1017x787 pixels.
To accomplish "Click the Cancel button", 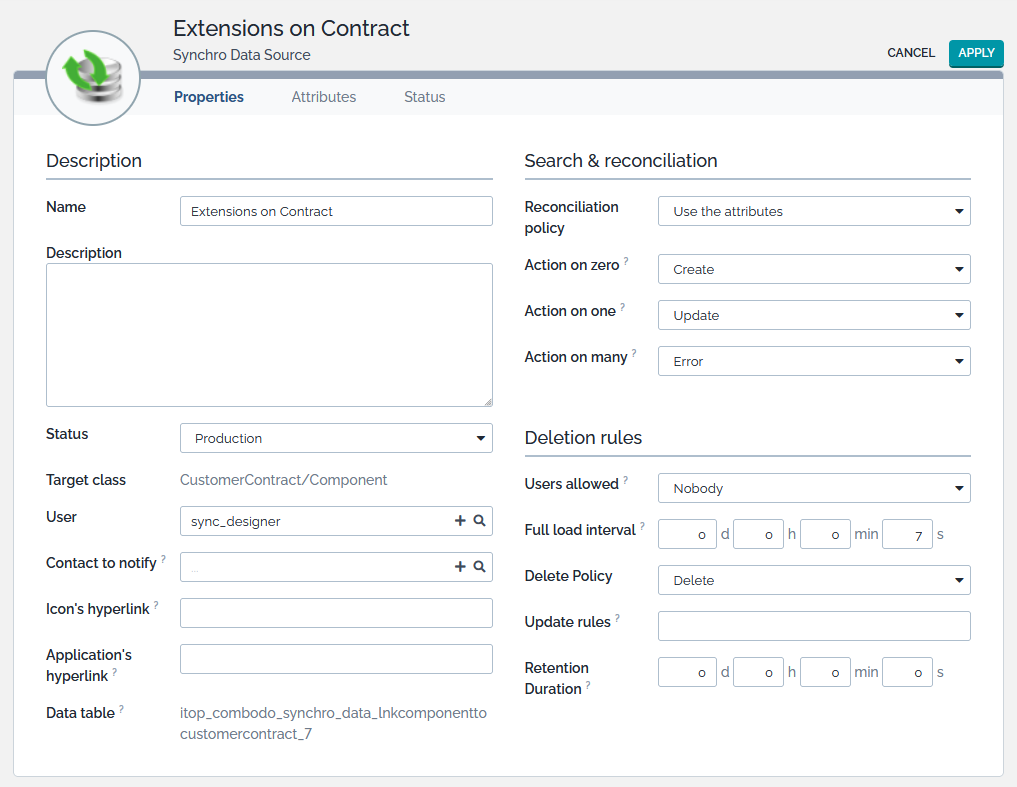I will pyautogui.click(x=911, y=53).
